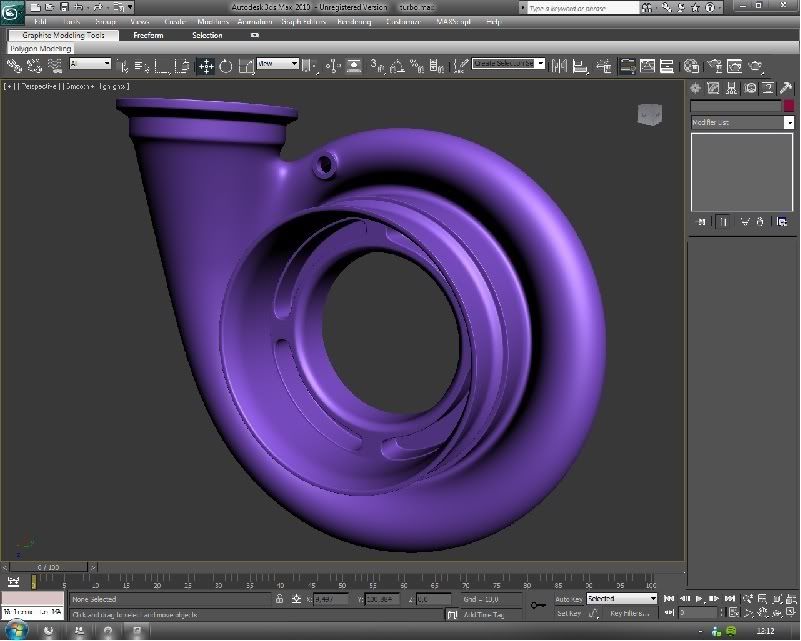Open the Material Editor

click(691, 66)
